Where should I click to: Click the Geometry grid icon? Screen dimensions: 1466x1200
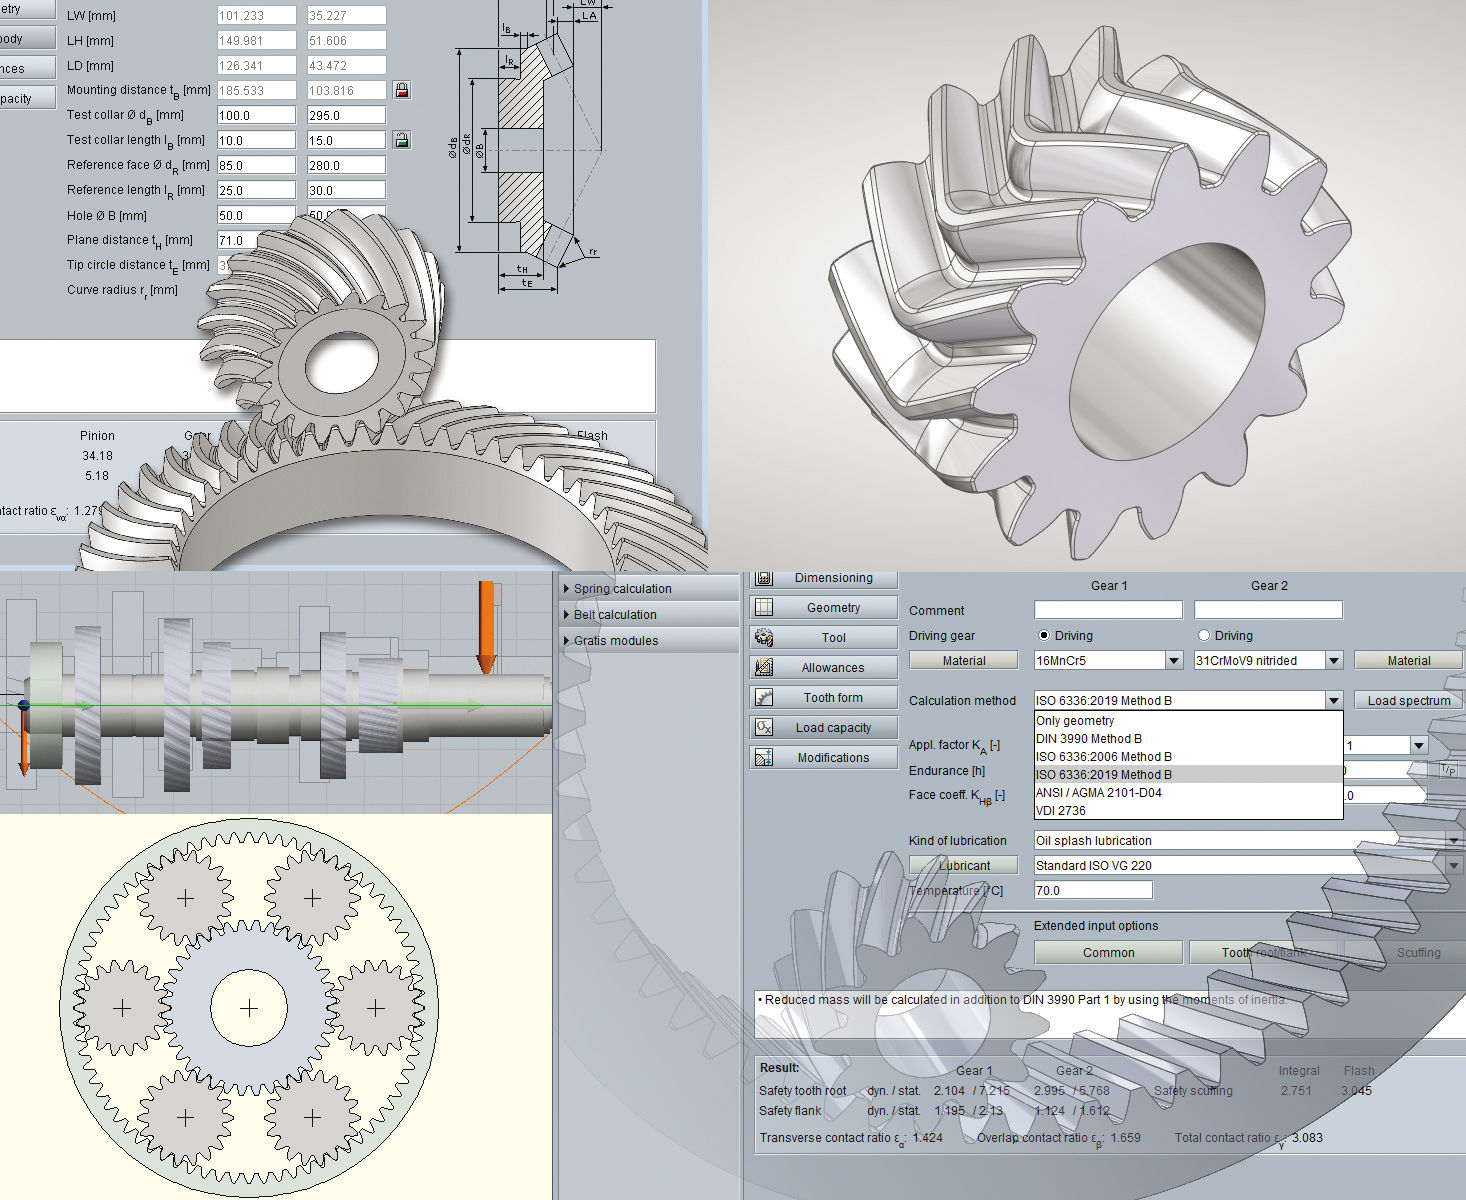click(x=764, y=607)
